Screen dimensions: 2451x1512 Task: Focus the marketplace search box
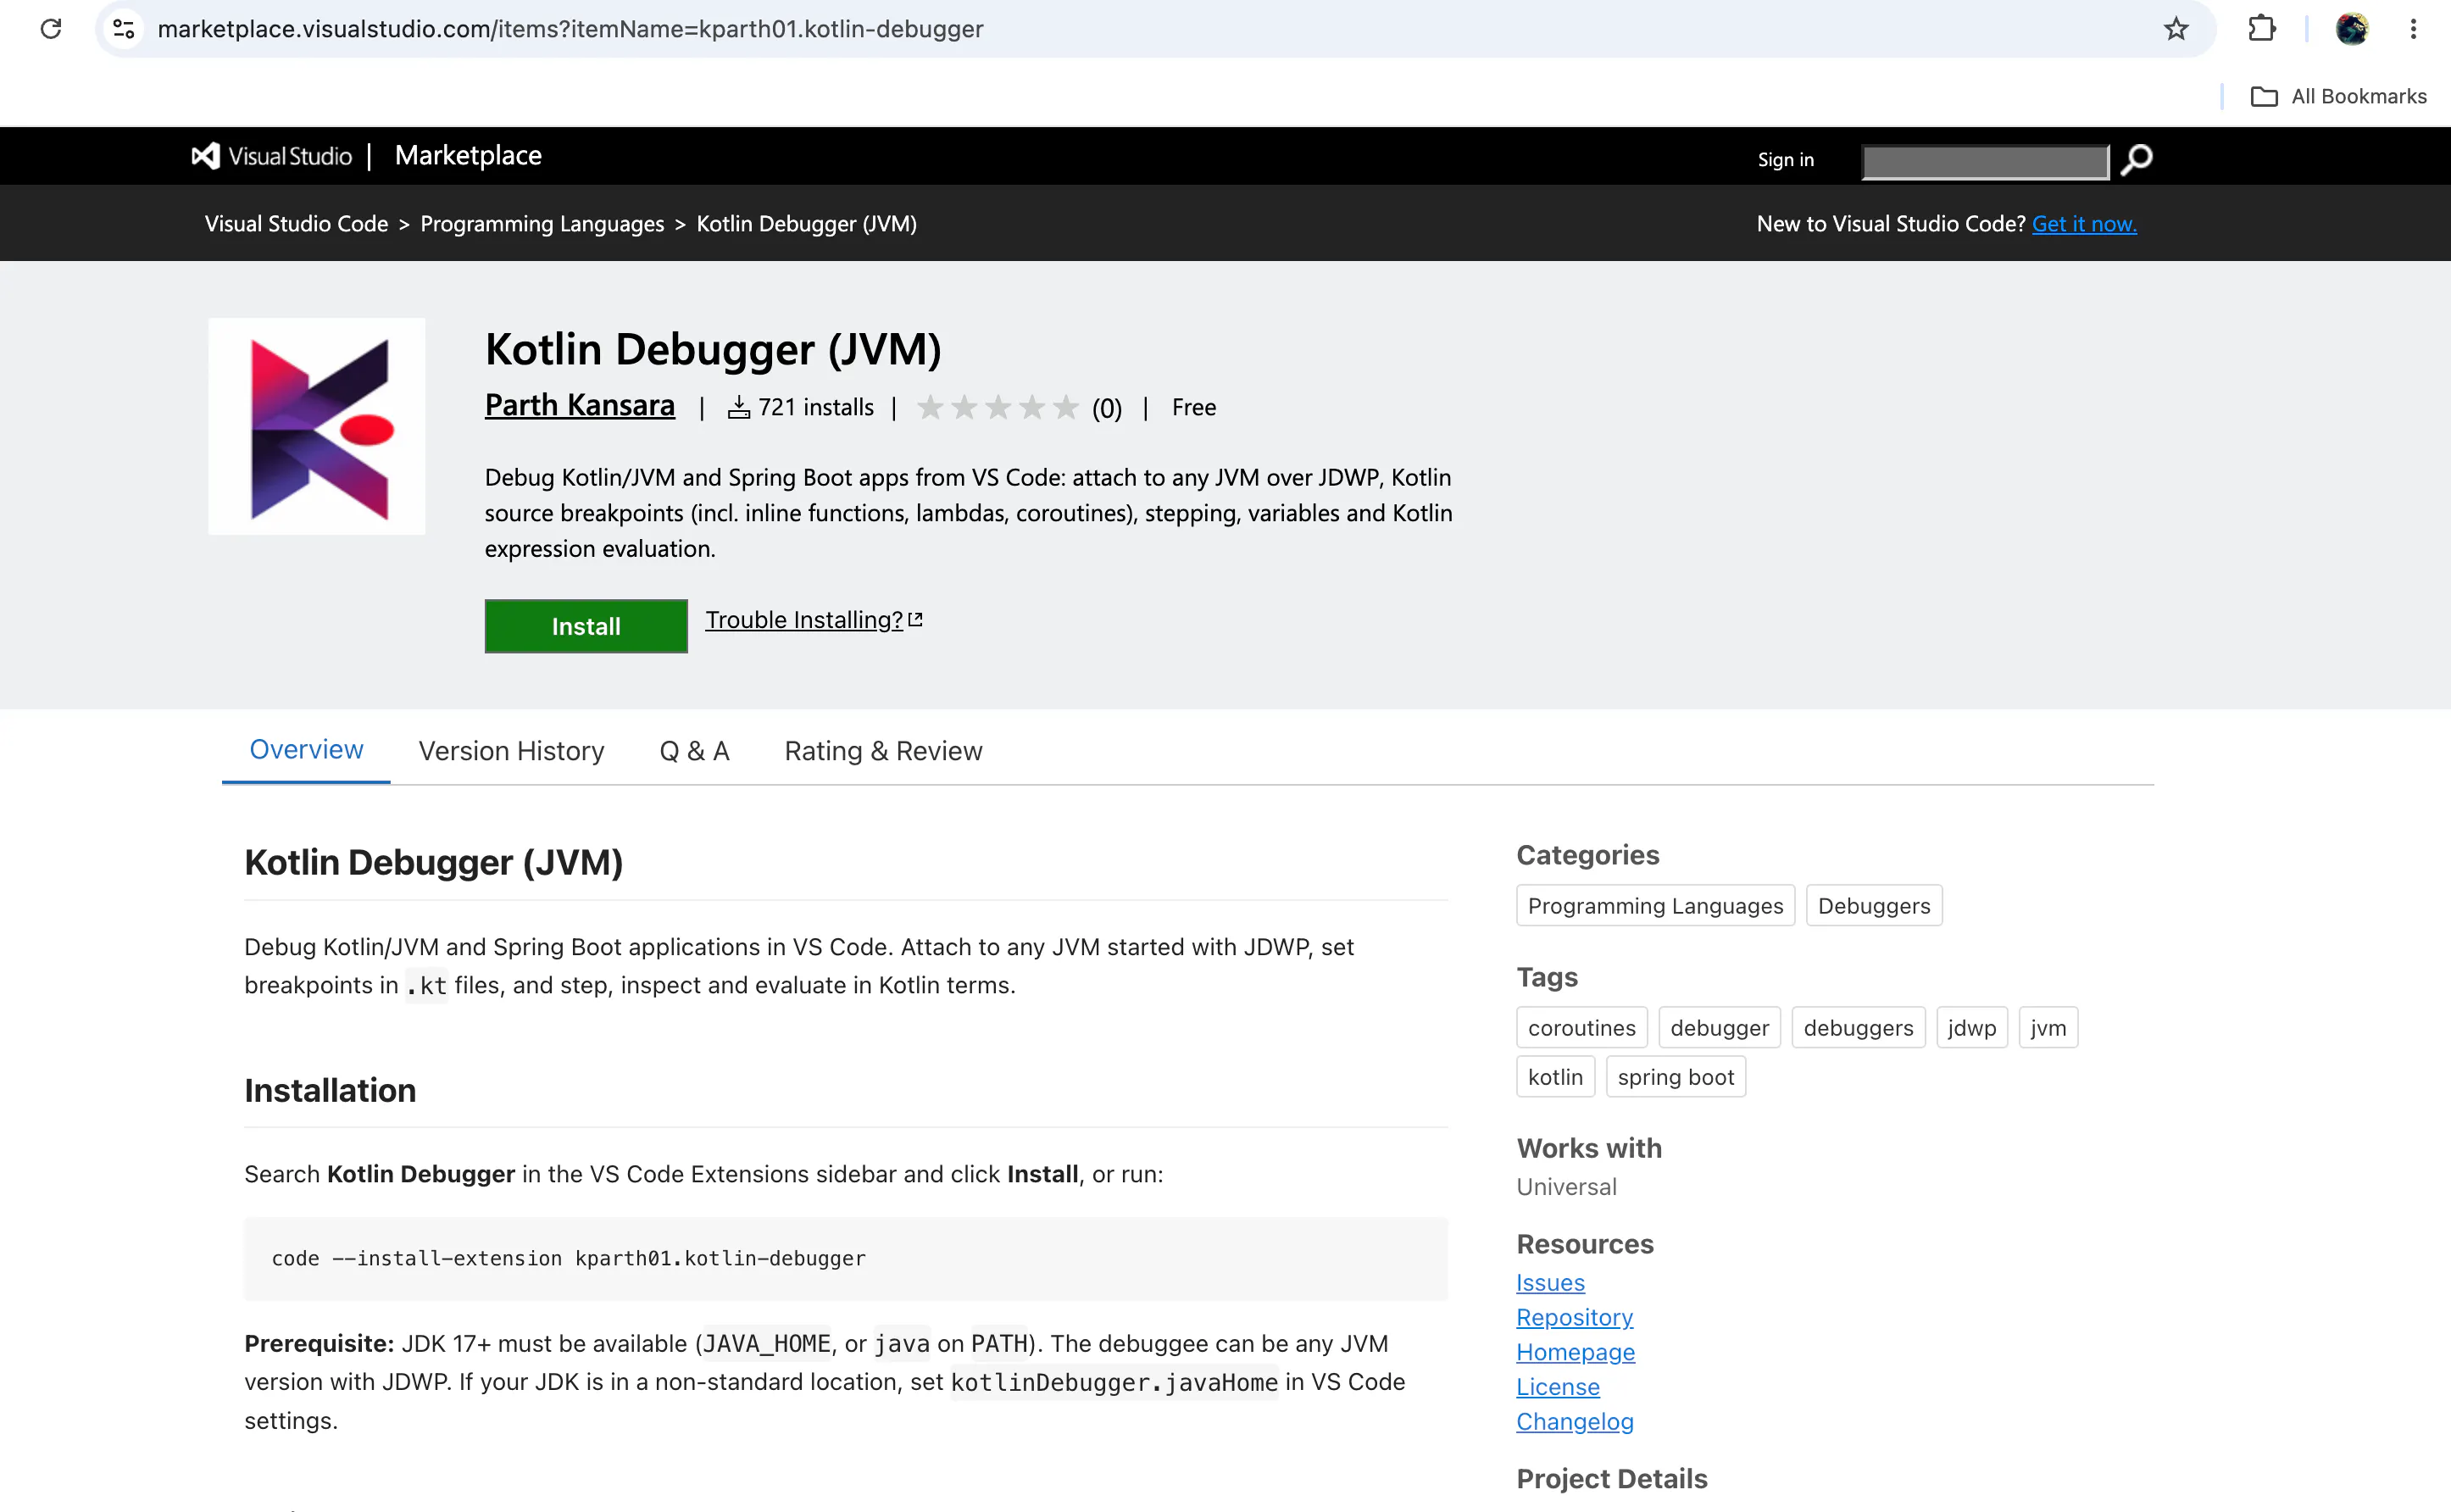coord(1985,161)
